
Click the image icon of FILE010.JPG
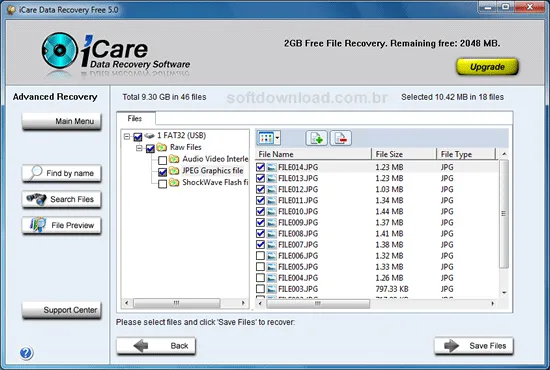tap(271, 211)
